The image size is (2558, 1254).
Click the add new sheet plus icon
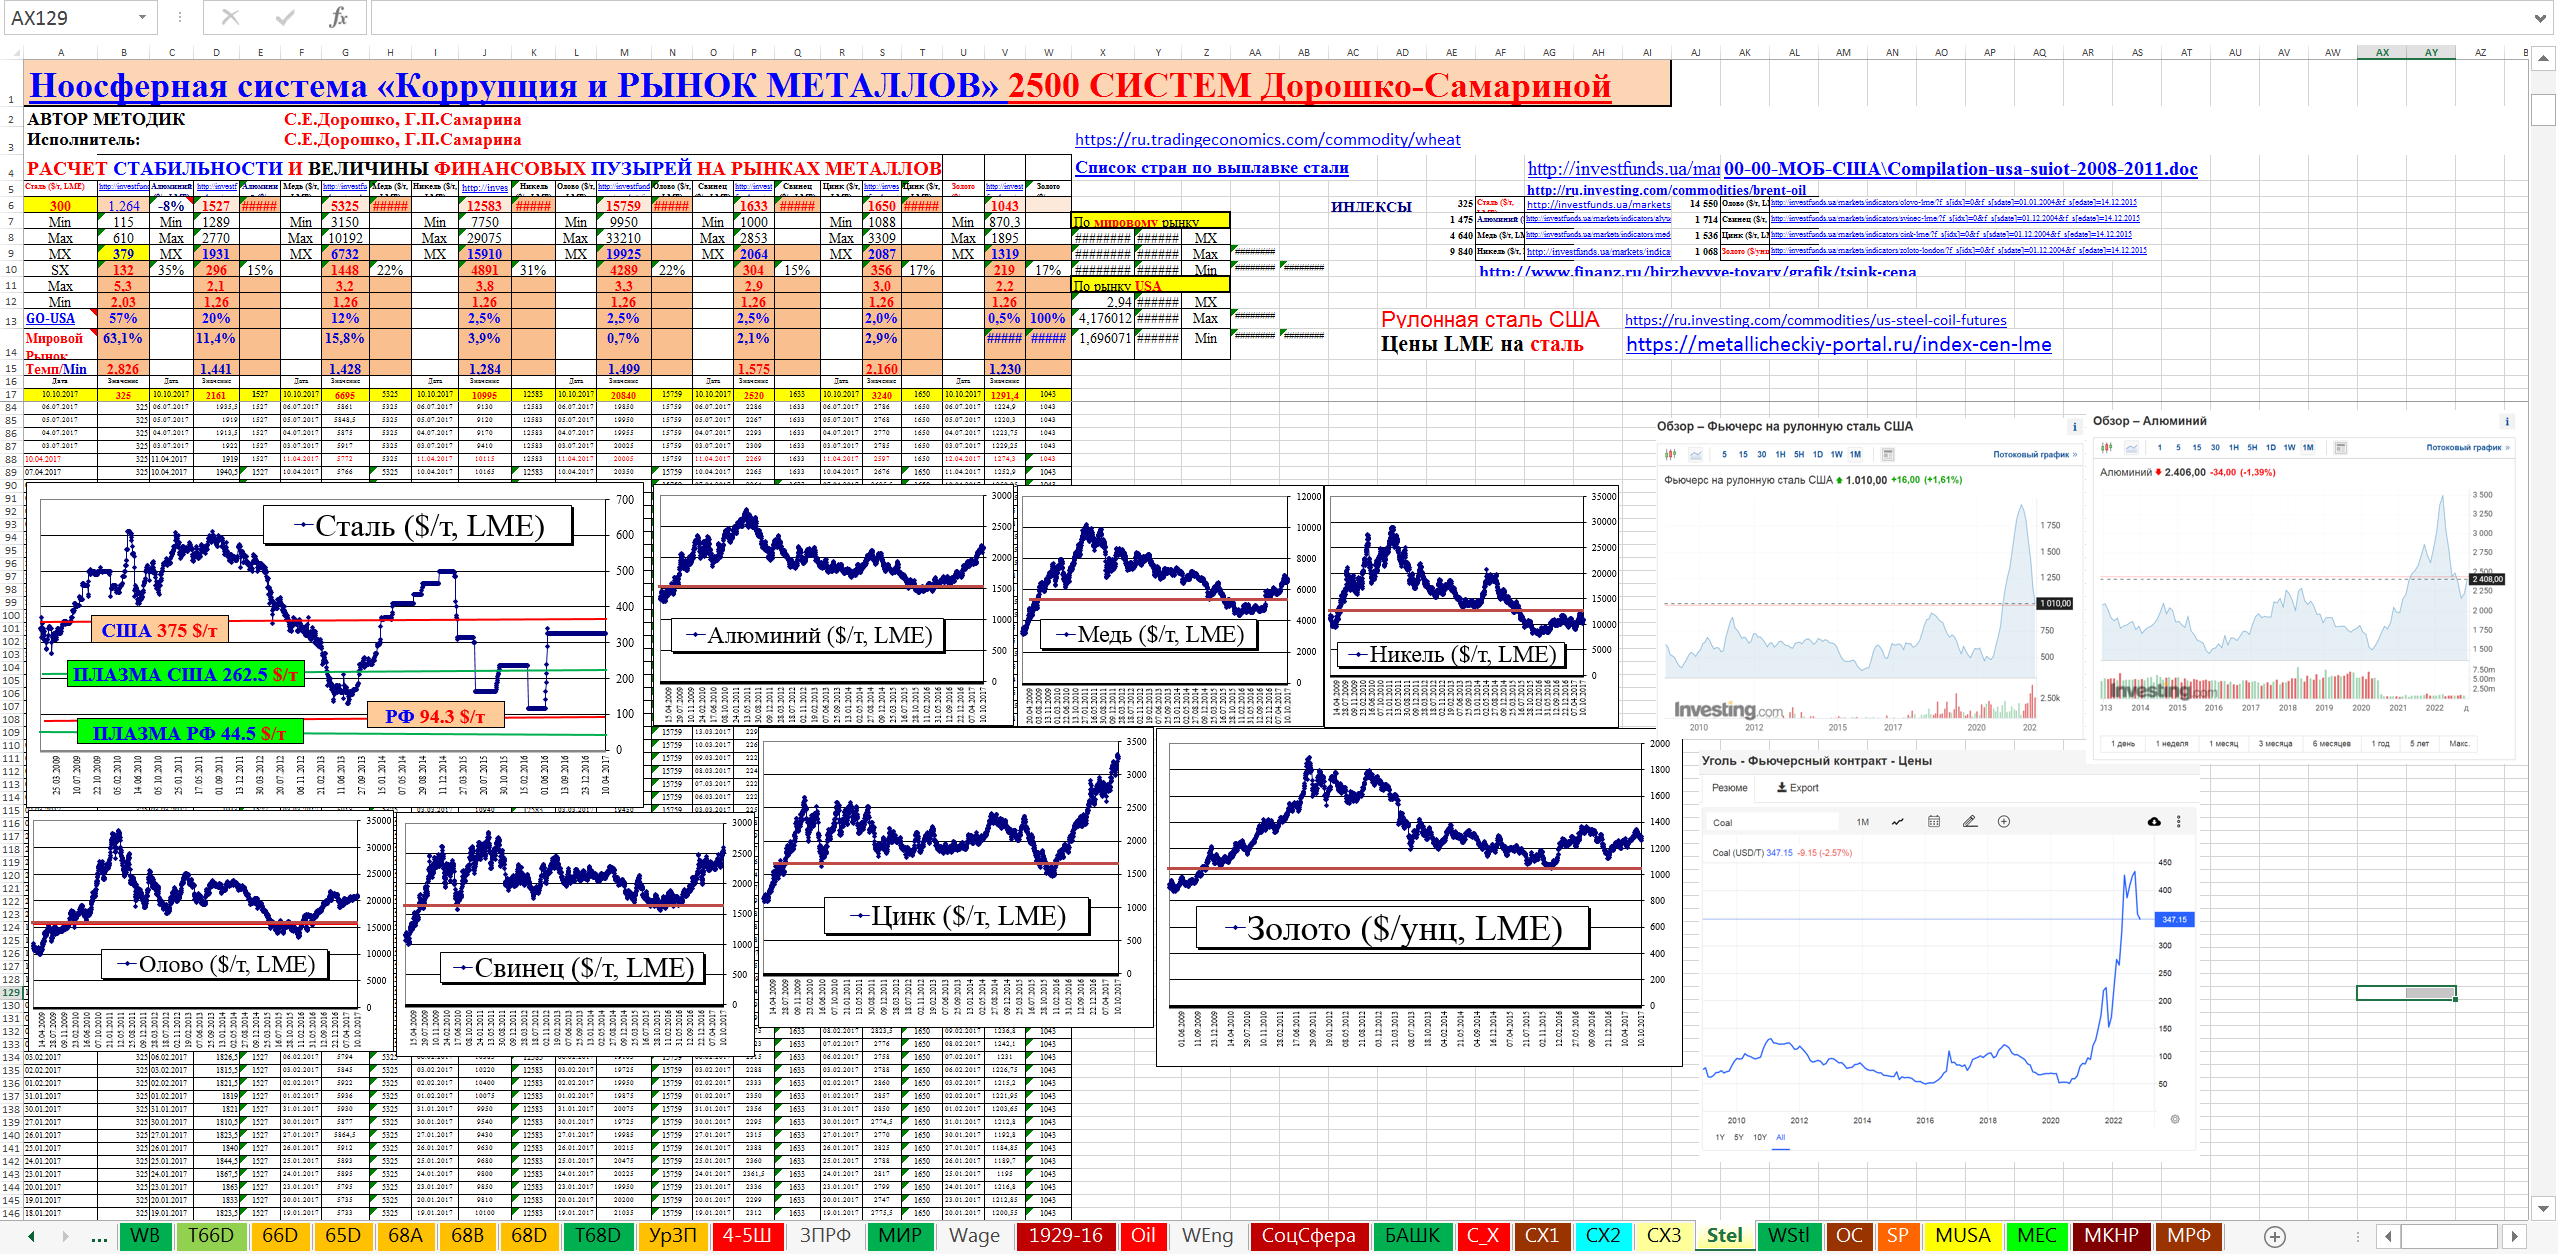coord(2274,1236)
